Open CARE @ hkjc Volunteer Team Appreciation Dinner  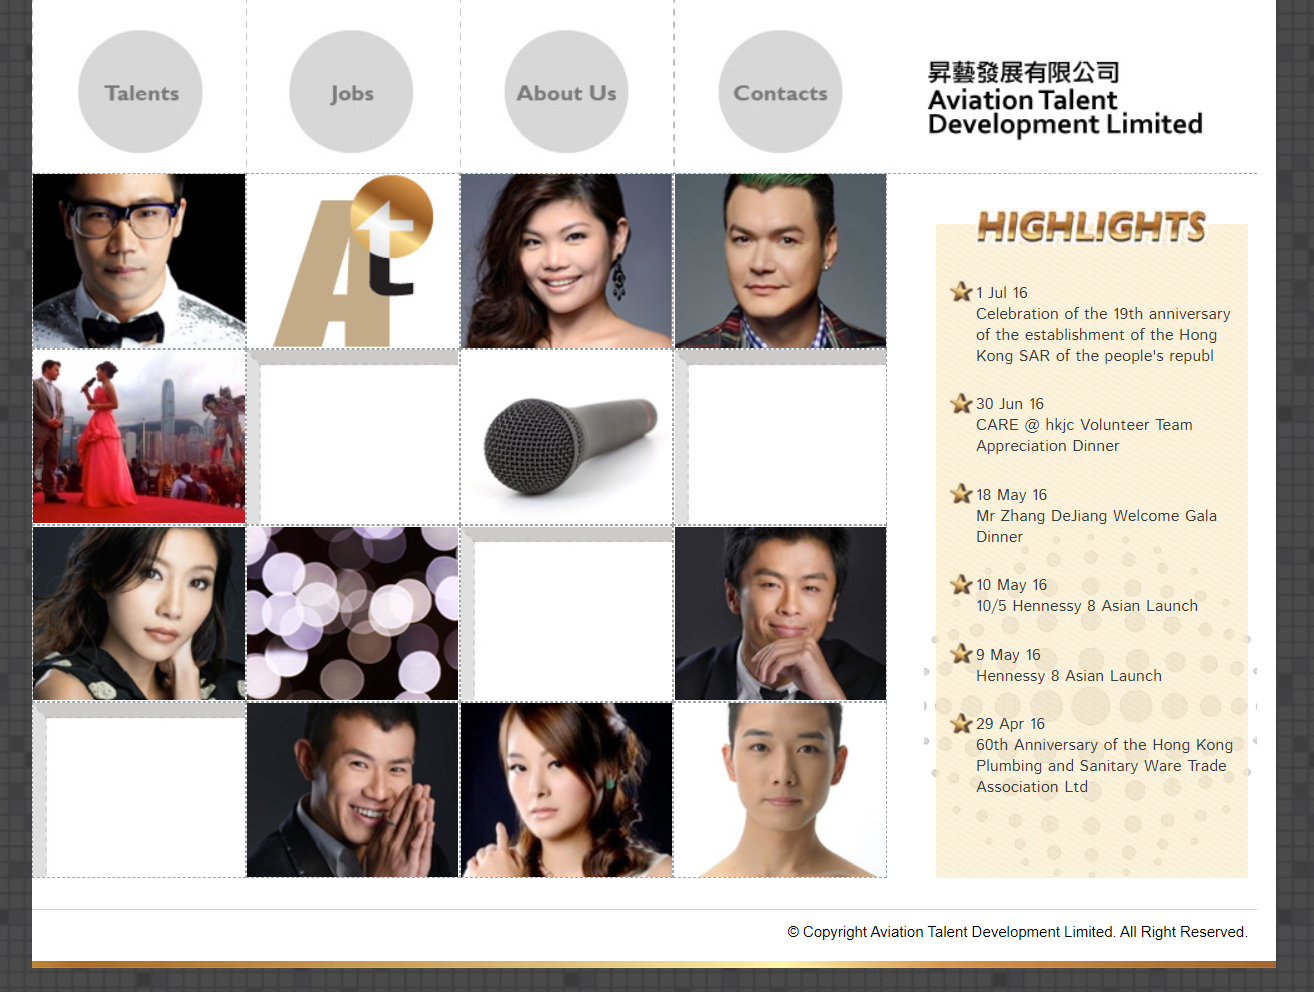(1084, 435)
